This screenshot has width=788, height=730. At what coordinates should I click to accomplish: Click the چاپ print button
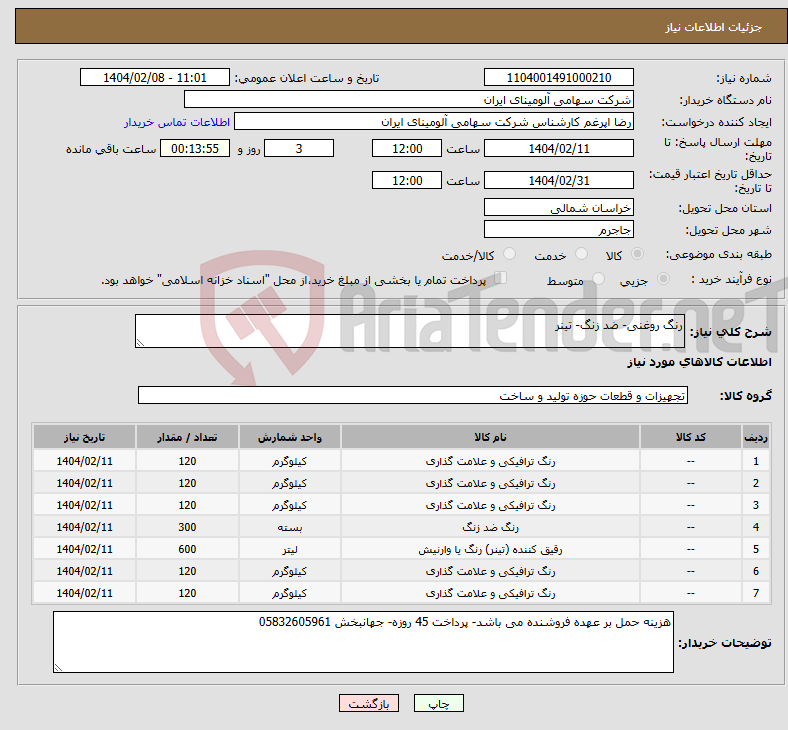[438, 703]
